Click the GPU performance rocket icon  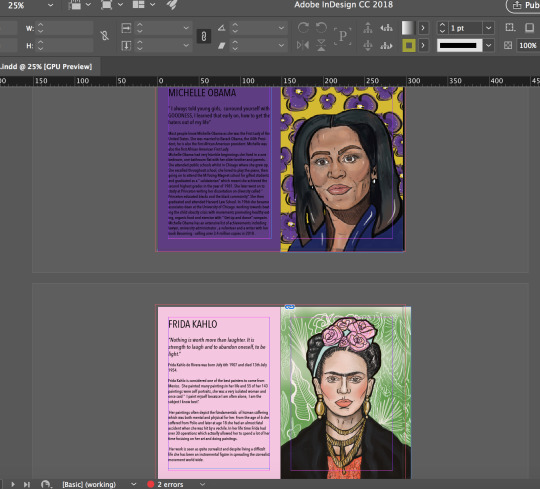pos(172,4)
